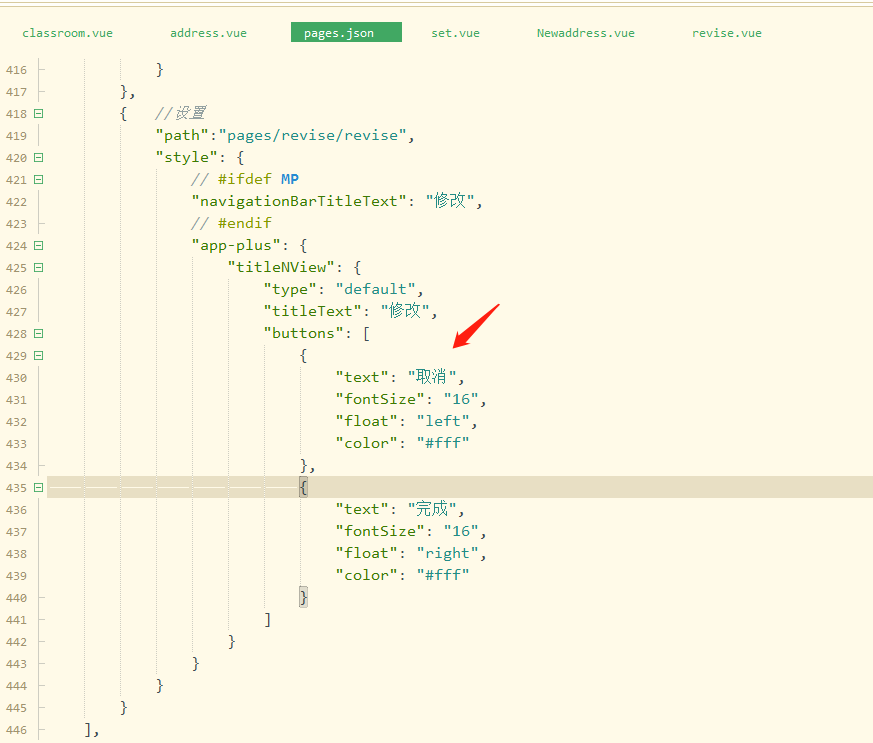Image resolution: width=873 pixels, height=743 pixels.
Task: Click the "完成" text value
Action: 432,509
